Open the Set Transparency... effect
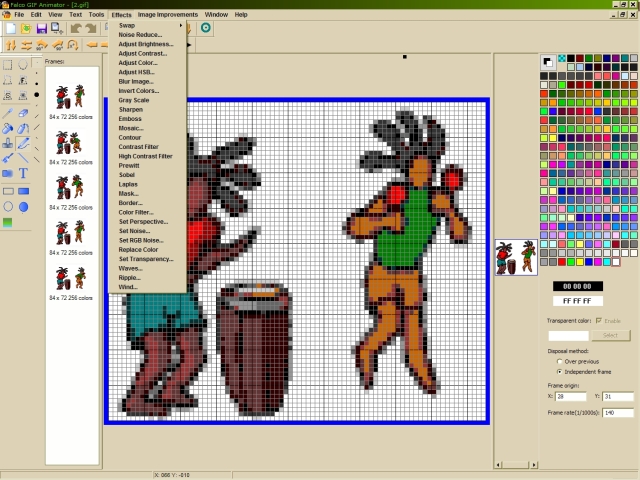The width and height of the screenshot is (640, 480). point(146,259)
